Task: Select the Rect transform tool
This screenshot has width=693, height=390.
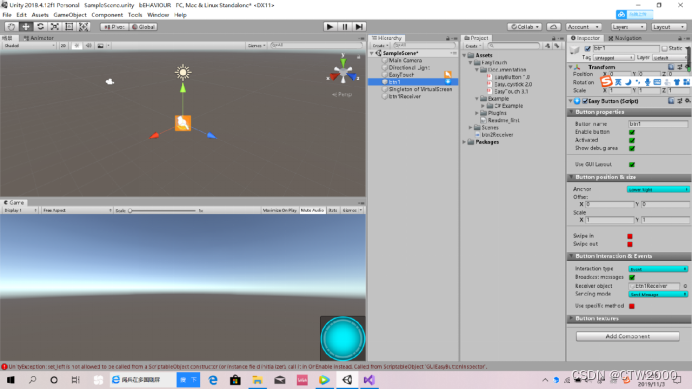Action: click(x=69, y=27)
